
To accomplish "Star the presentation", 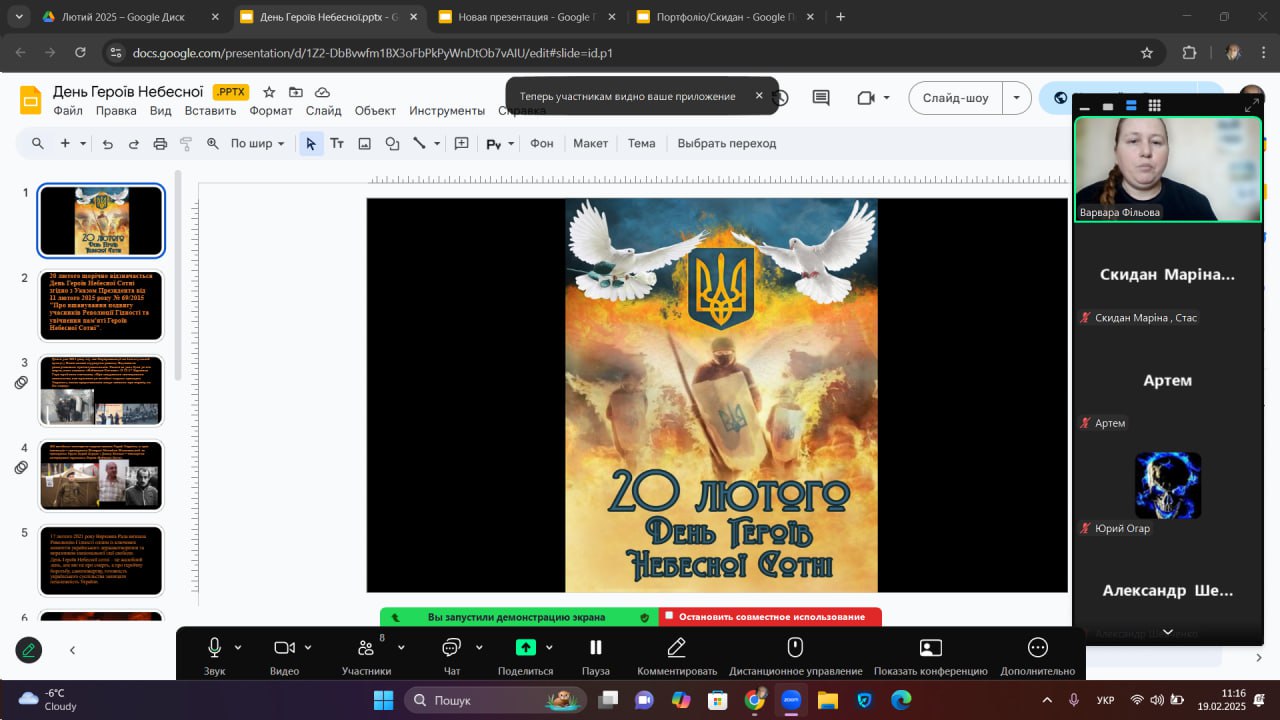I will click(269, 92).
